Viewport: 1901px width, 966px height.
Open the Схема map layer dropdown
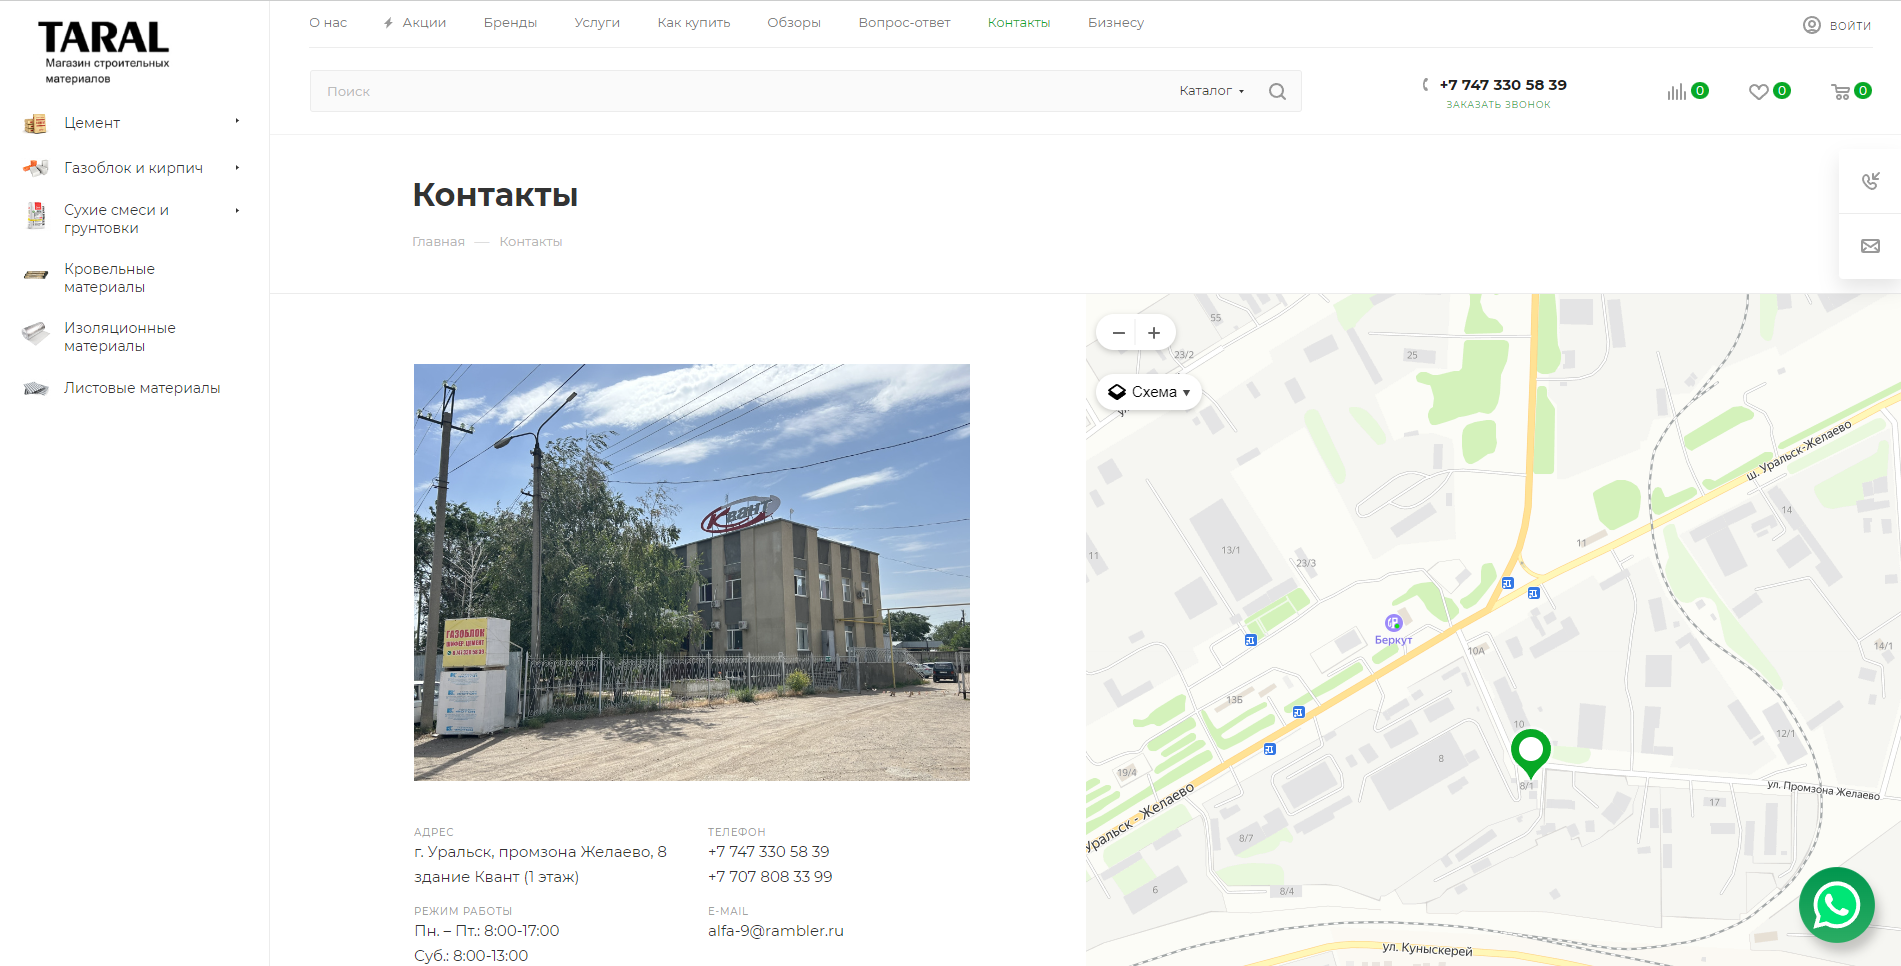1149,392
